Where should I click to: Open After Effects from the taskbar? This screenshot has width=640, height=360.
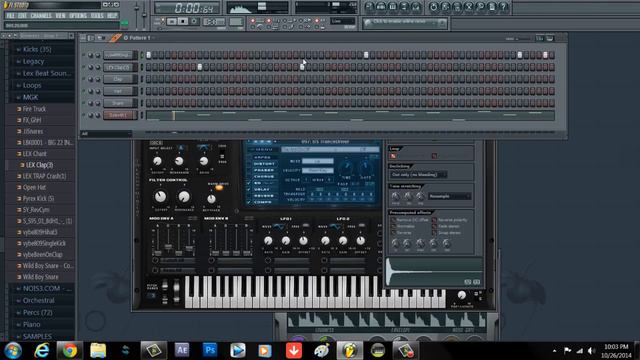point(182,350)
